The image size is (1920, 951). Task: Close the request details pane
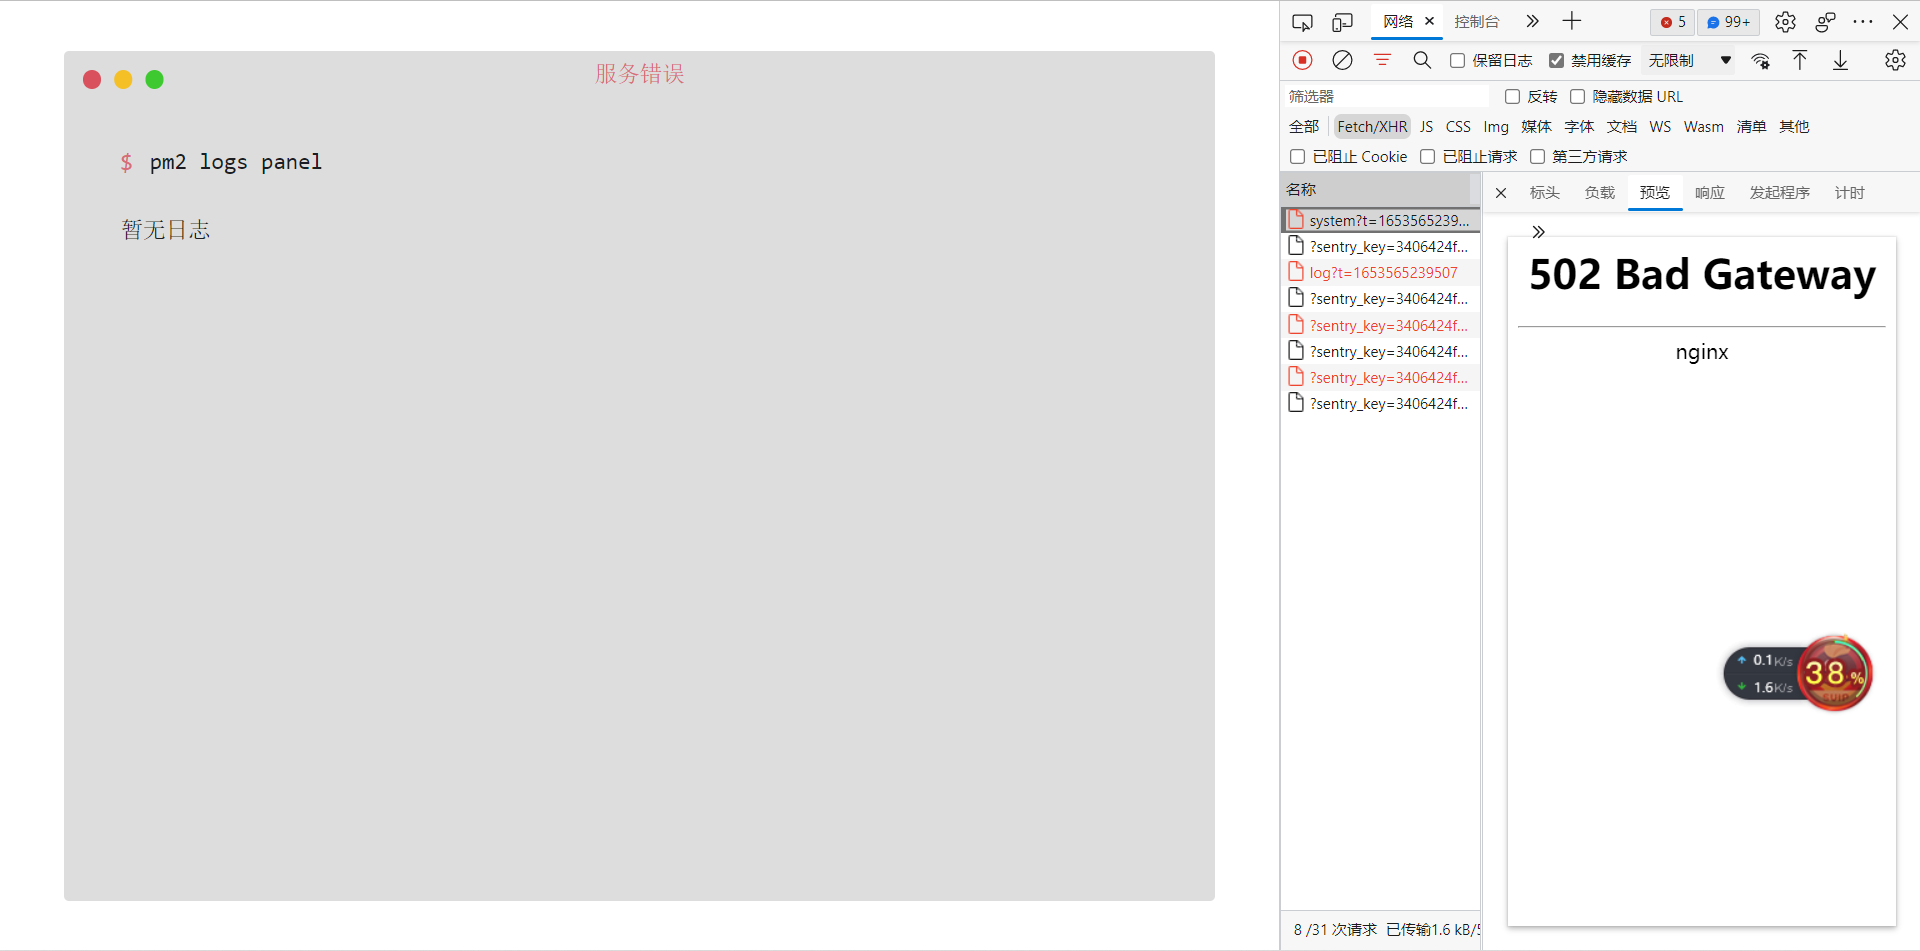[x=1501, y=193]
